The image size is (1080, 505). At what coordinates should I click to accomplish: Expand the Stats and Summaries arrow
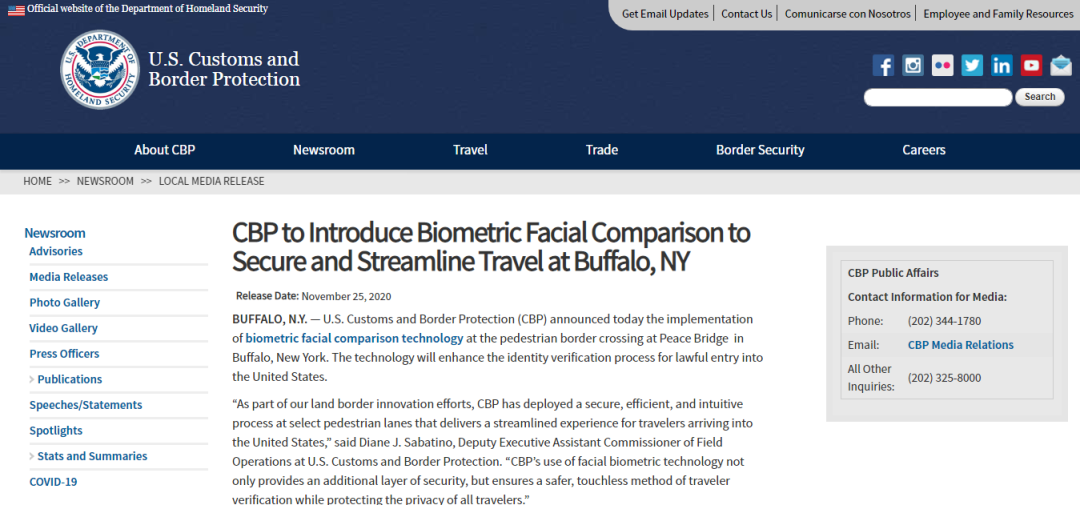point(32,456)
